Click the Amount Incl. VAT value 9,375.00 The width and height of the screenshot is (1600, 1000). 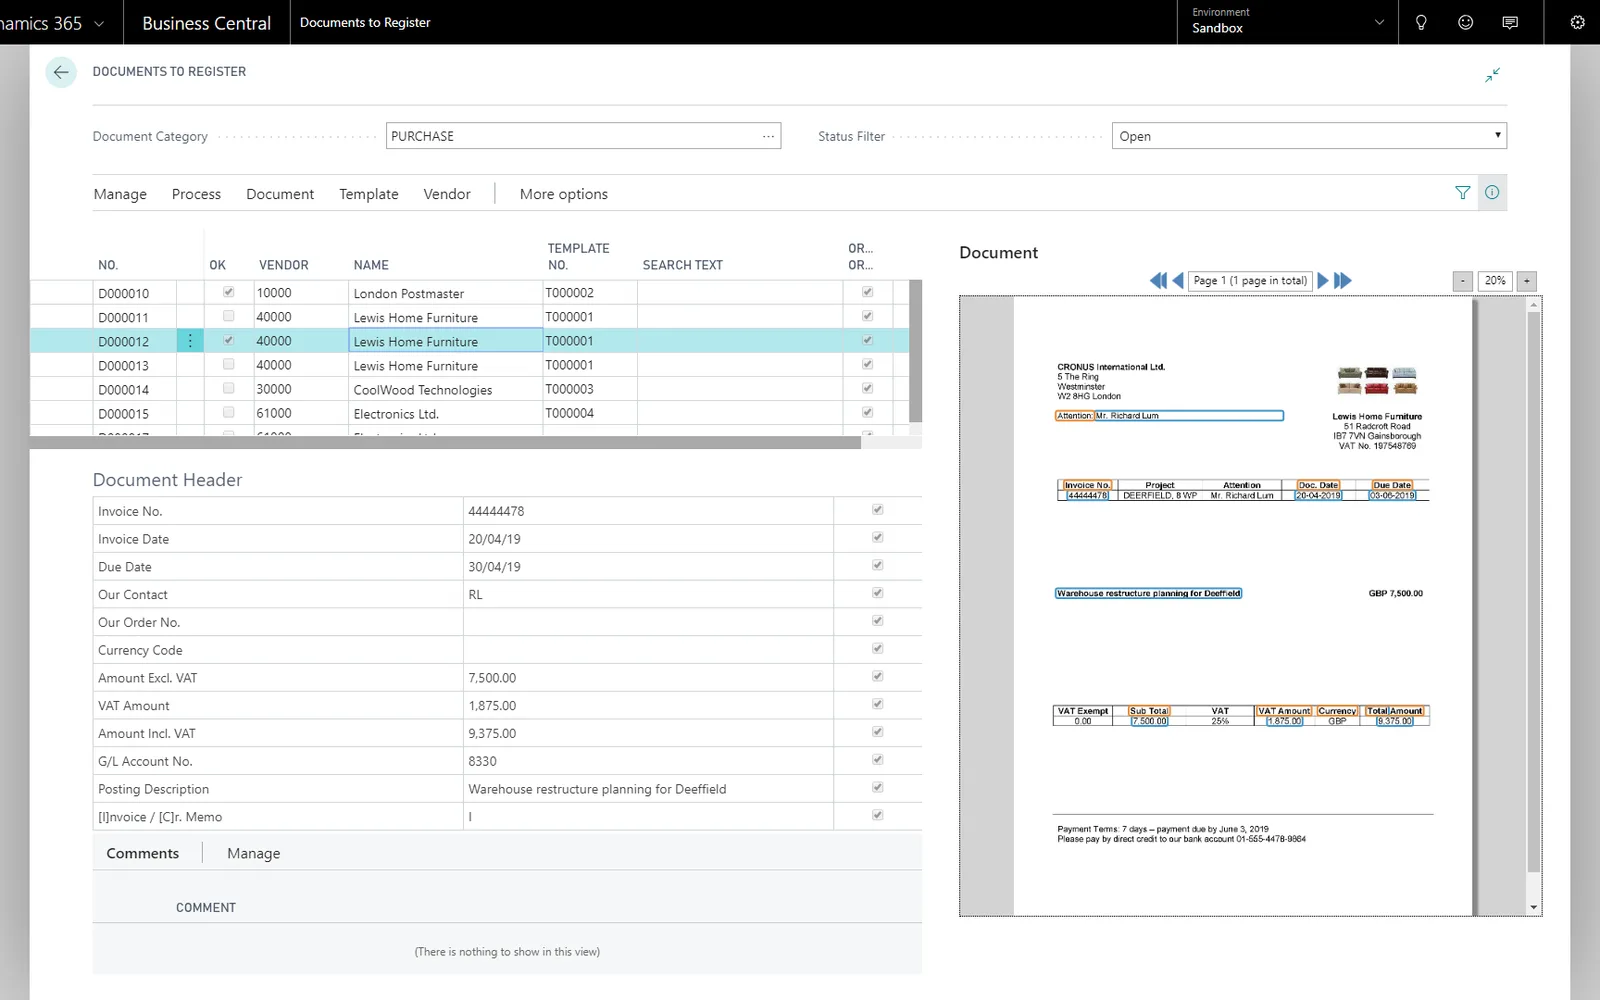pyautogui.click(x=492, y=733)
